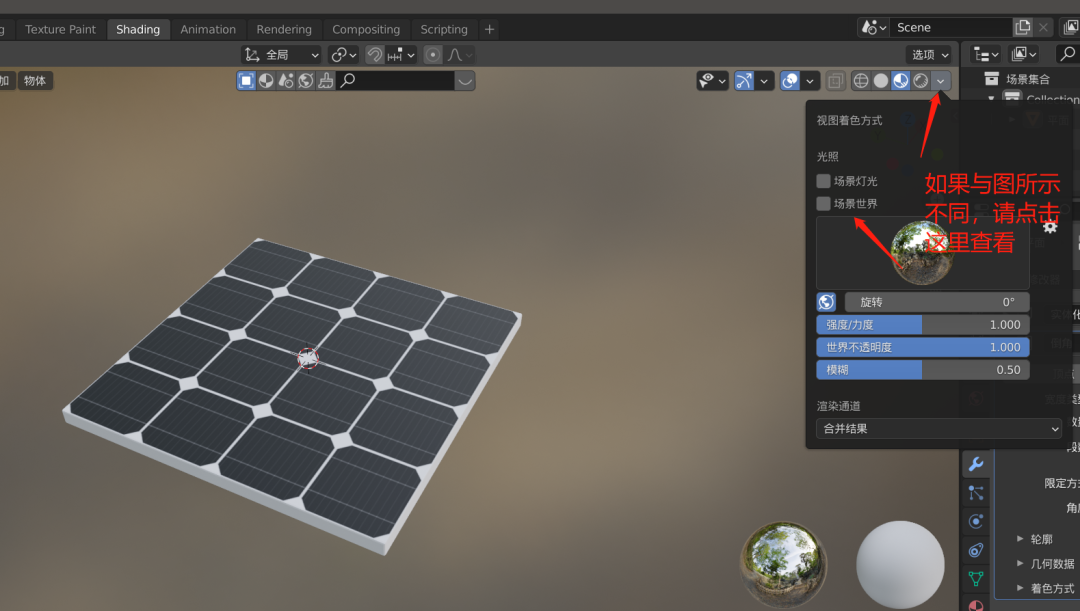Open the overlays options arrow
Screen dimensions: 1080x611
click(809, 81)
